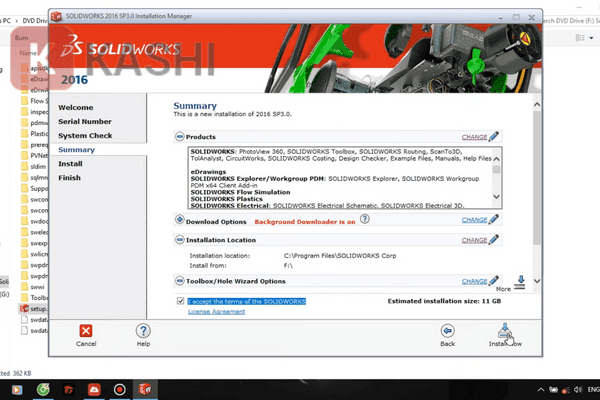Click summary pane scroll down arrow
Image resolution: width=600 pixels, height=400 pixels.
(537, 281)
